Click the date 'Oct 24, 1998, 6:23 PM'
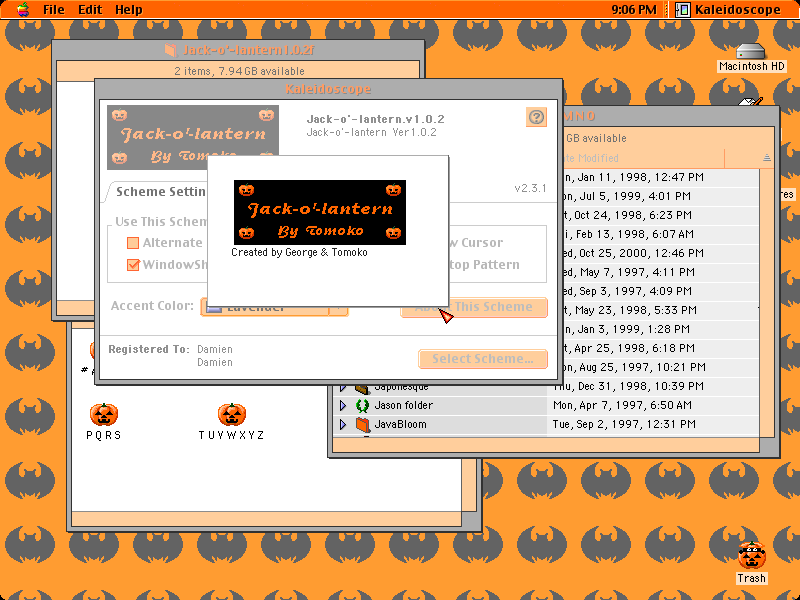The image size is (800, 600). coord(633,215)
